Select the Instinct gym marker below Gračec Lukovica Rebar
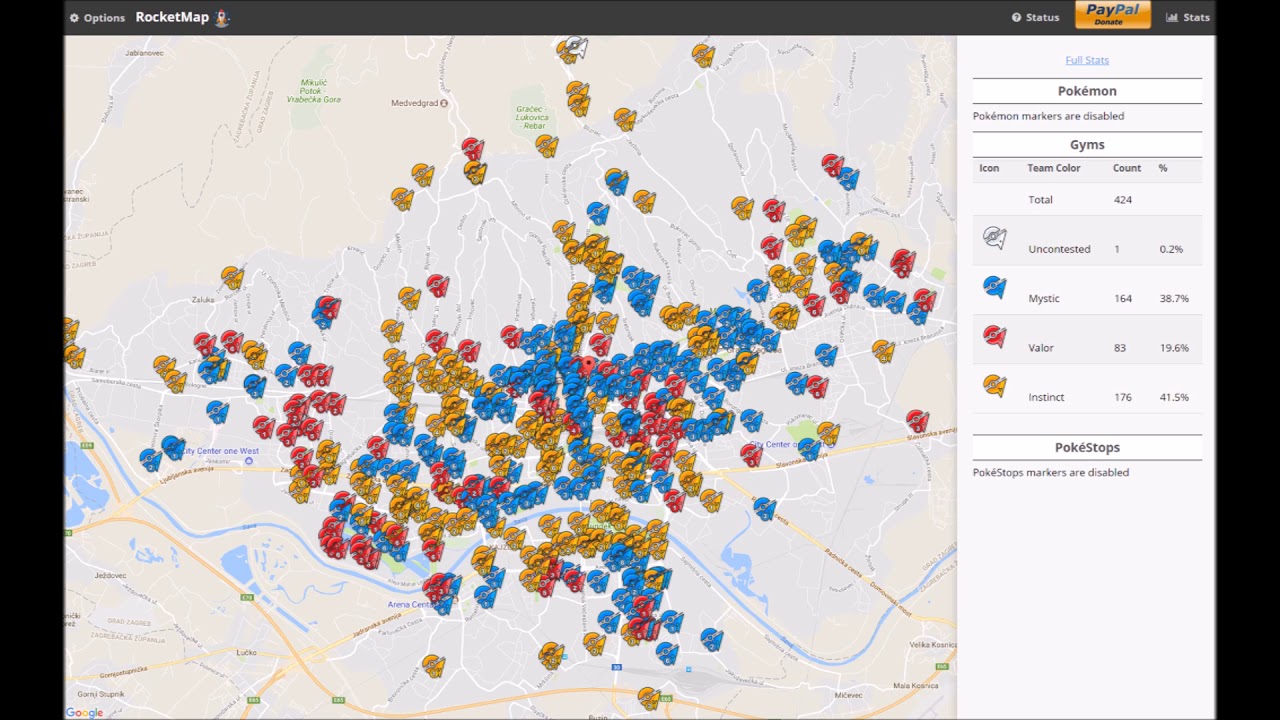 546,146
